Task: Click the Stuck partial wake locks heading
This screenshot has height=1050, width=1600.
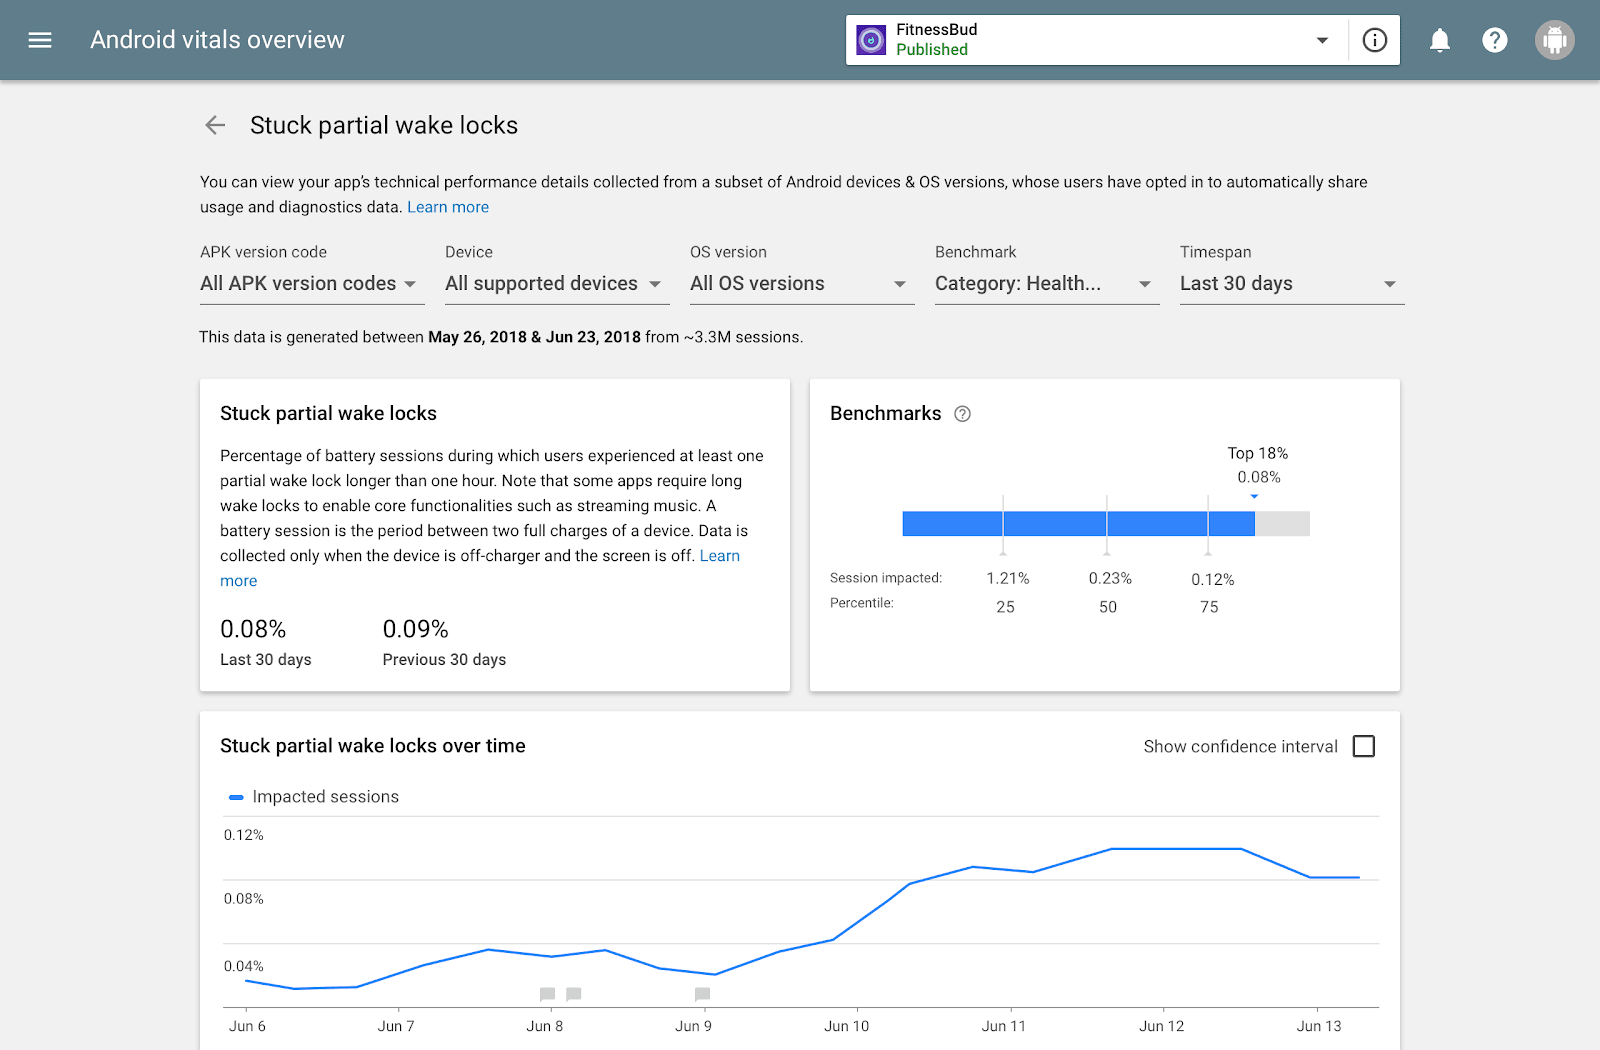Action: pyautogui.click(x=384, y=125)
